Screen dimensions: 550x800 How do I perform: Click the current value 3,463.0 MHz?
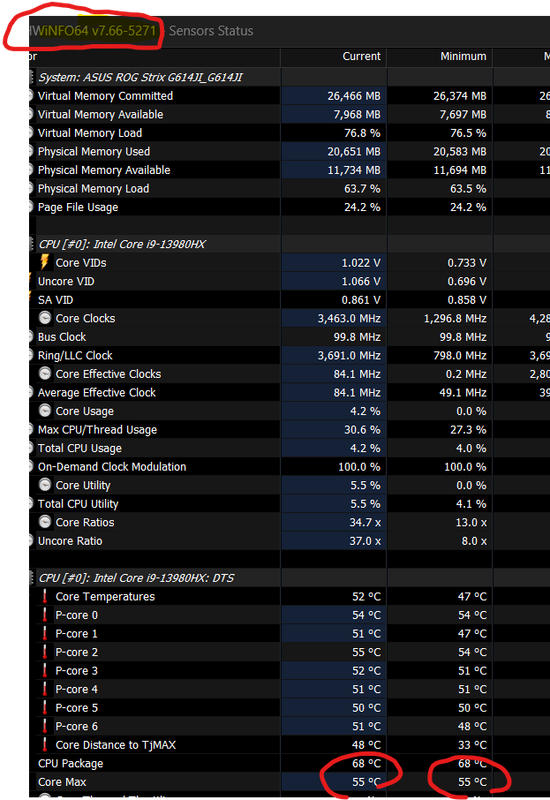click(349, 318)
